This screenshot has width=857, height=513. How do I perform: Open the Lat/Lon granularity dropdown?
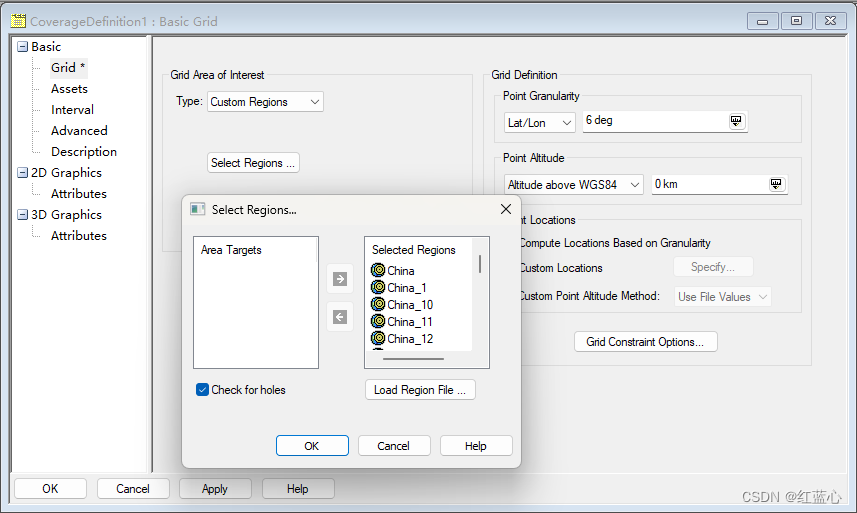[x=539, y=122]
